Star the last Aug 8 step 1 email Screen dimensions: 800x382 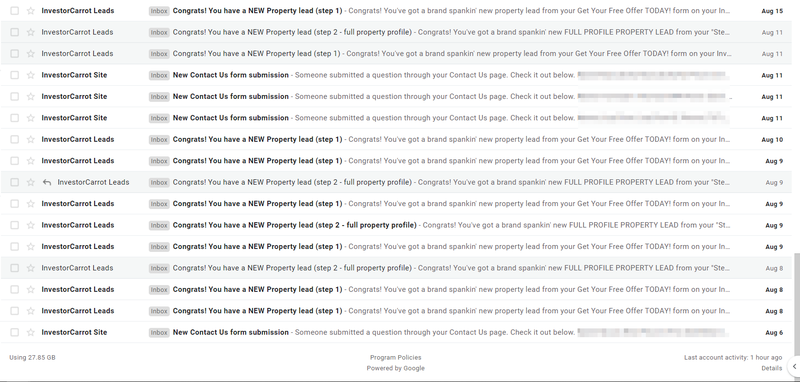pos(31,311)
